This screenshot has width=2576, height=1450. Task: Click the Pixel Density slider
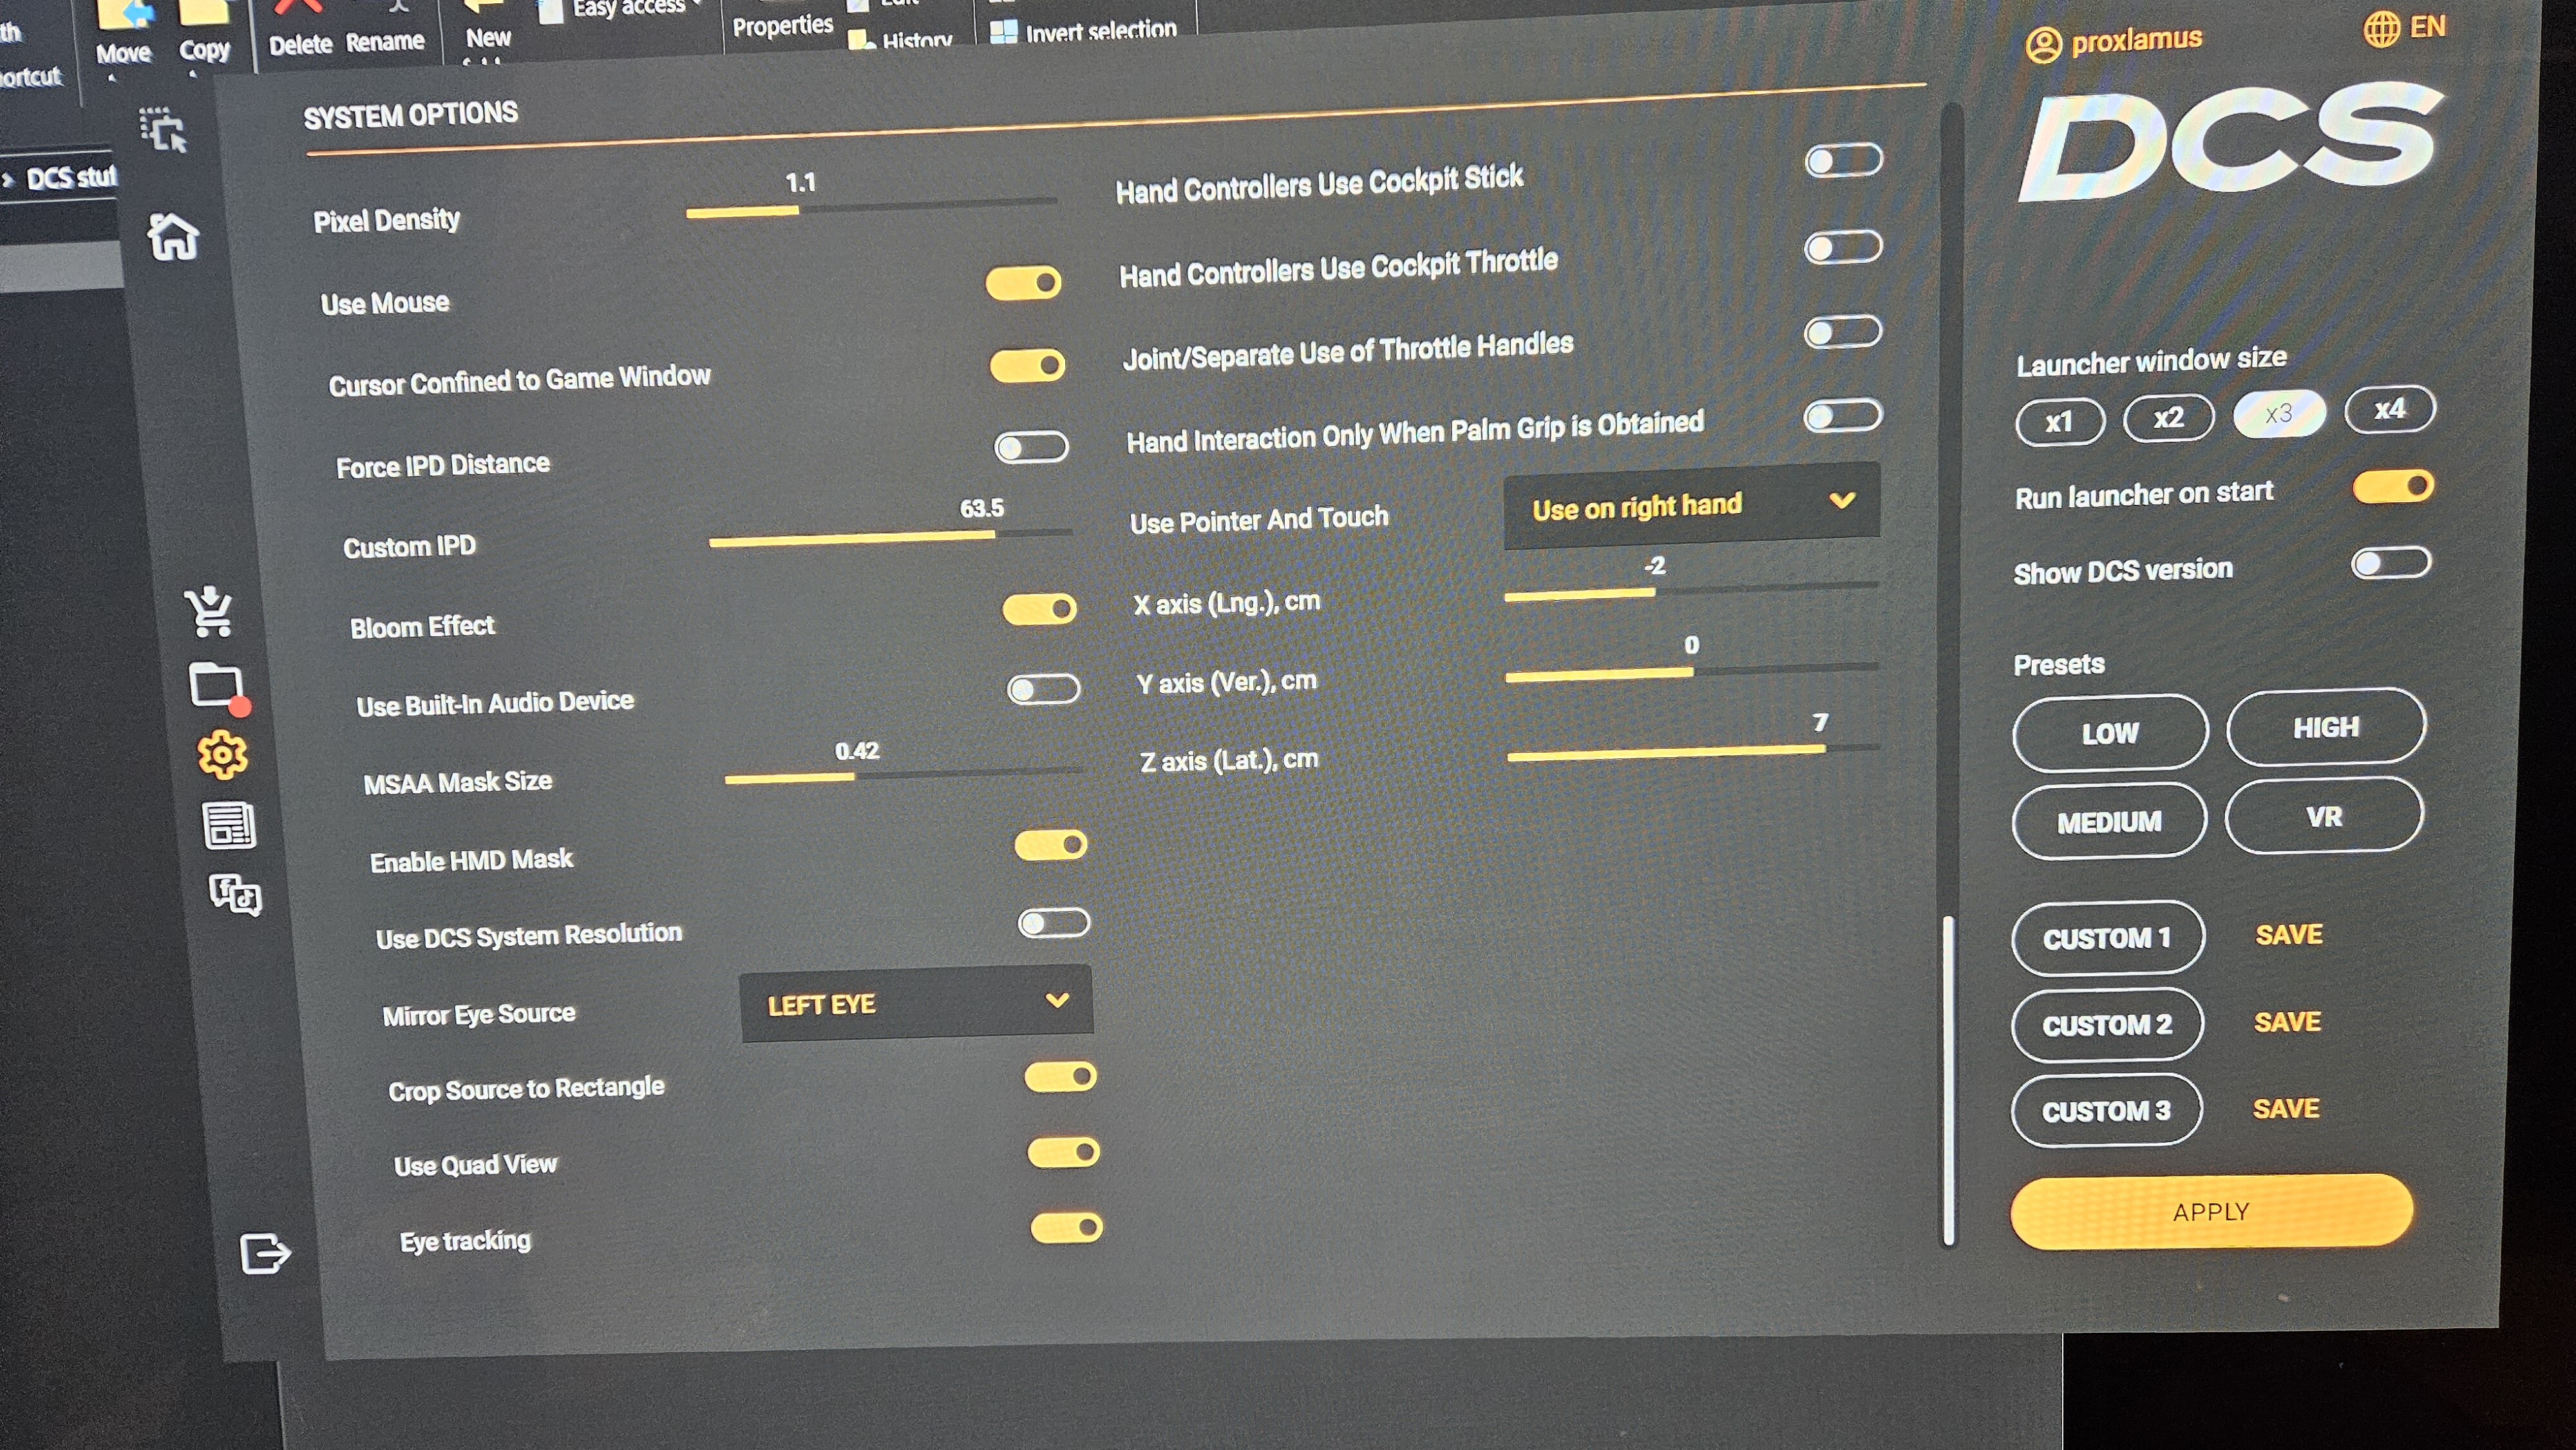872,207
